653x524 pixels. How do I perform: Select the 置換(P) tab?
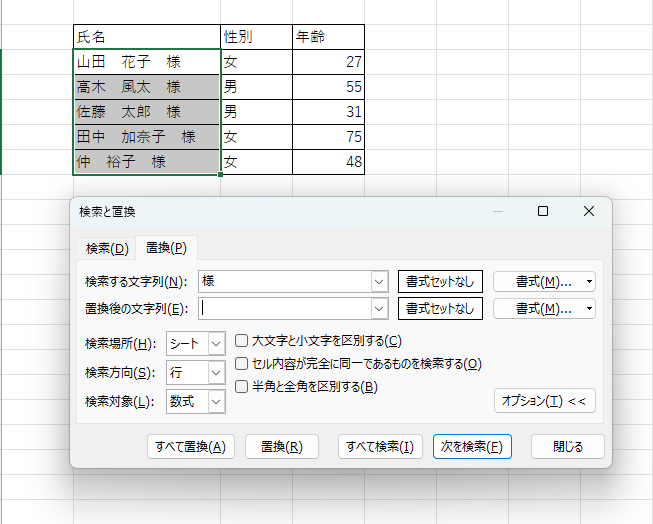tap(166, 248)
